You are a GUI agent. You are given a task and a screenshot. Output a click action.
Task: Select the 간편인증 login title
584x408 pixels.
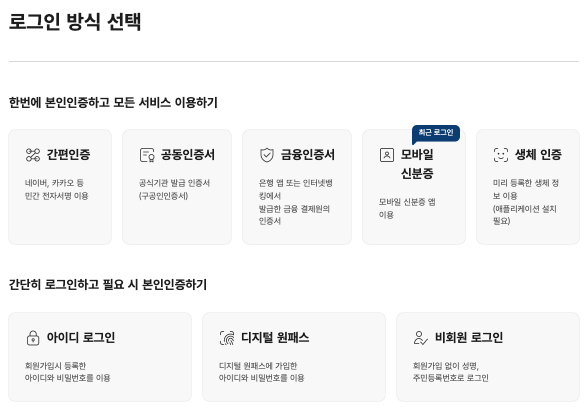(68, 155)
